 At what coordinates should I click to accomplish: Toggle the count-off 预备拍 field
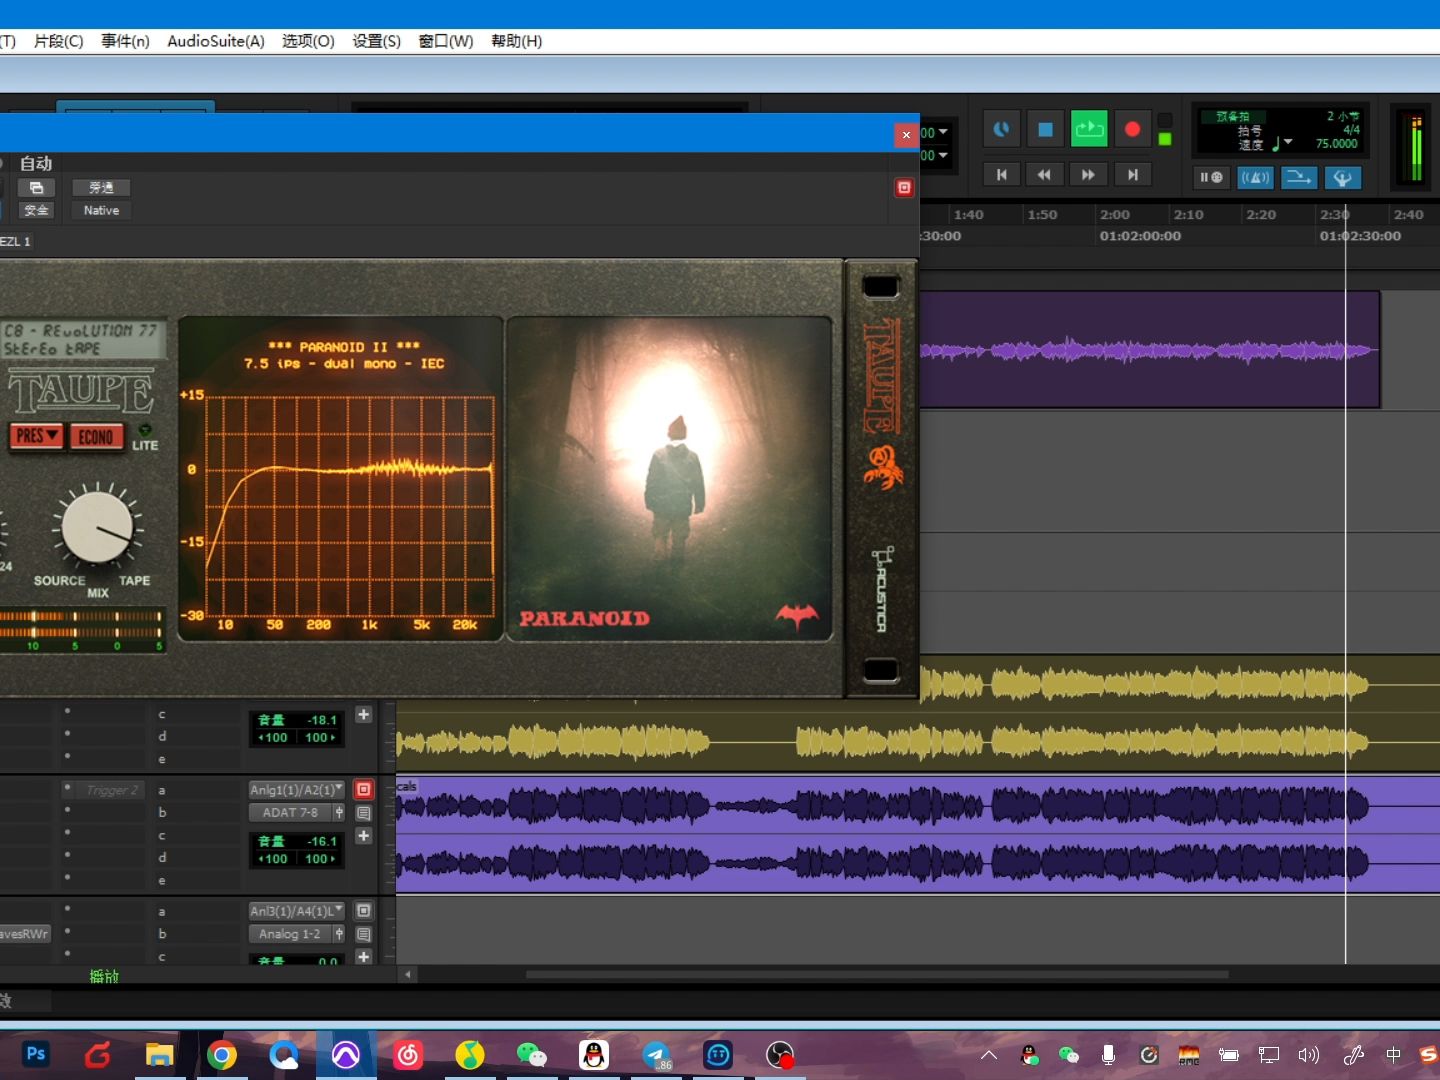tap(1233, 116)
